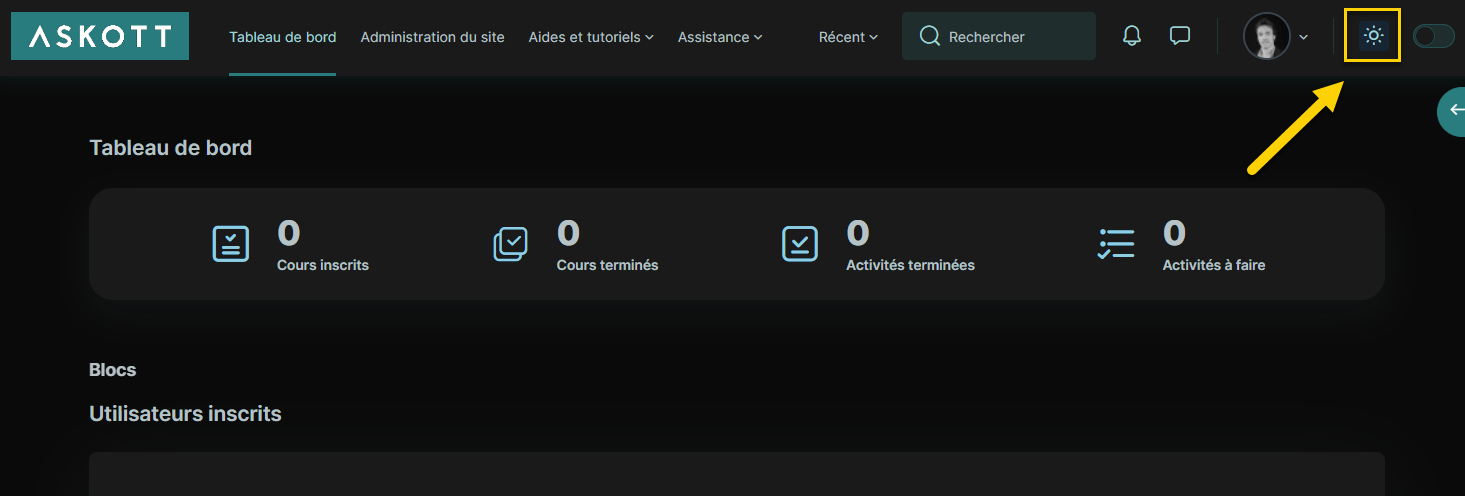Image resolution: width=1465 pixels, height=496 pixels.
Task: Open the Récent dropdown
Action: pyautogui.click(x=848, y=37)
